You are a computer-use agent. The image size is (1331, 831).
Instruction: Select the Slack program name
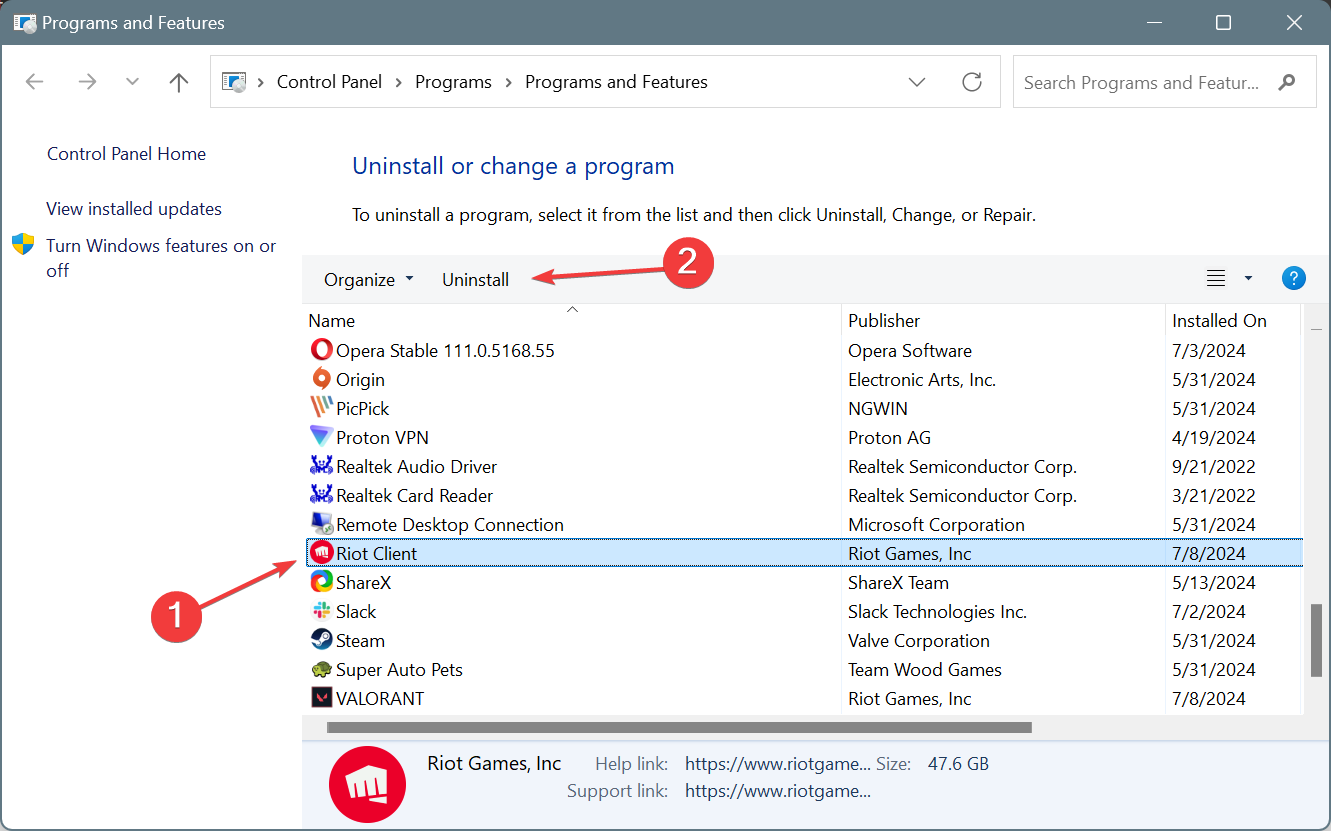[x=356, y=612]
